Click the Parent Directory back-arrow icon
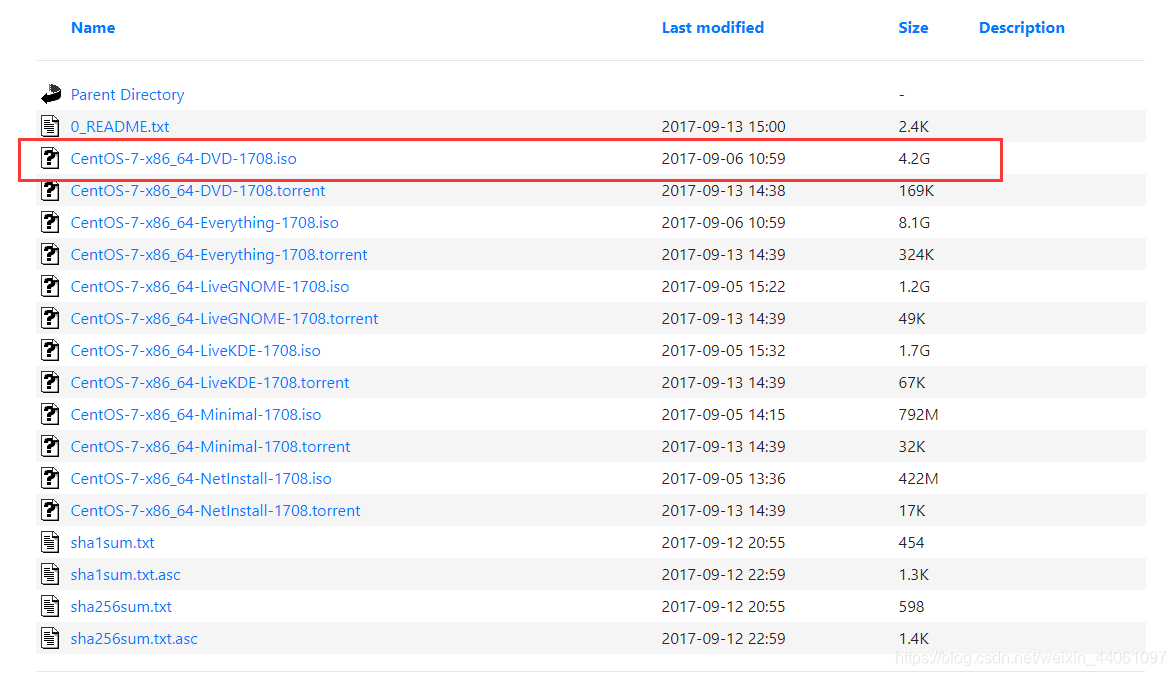The image size is (1176, 676). pos(51,95)
